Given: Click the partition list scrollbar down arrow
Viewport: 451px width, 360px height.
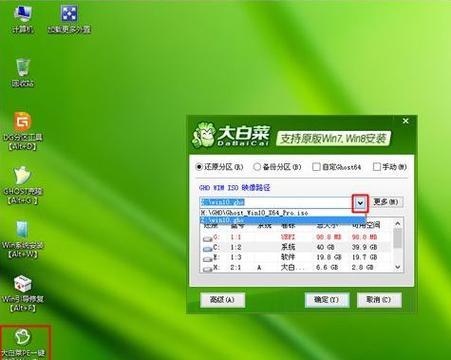Looking at the screenshot, I should click(x=397, y=267).
